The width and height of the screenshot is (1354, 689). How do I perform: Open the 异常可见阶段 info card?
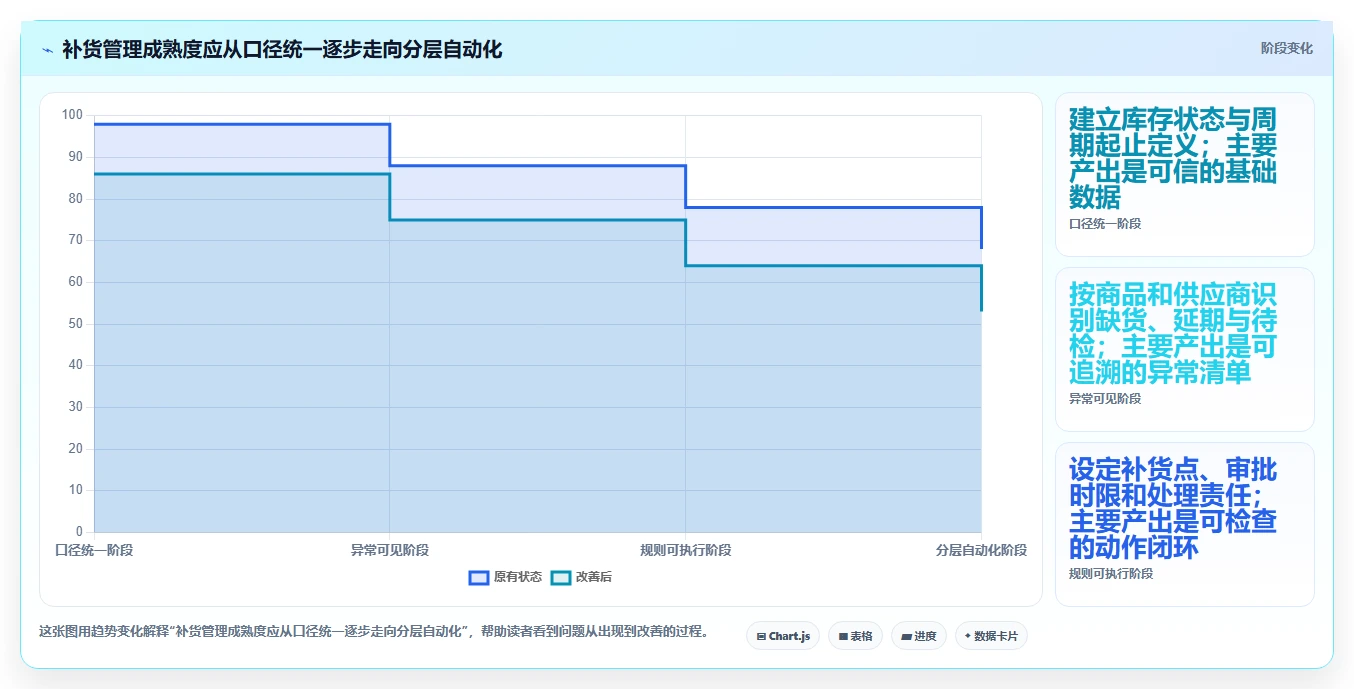1184,349
